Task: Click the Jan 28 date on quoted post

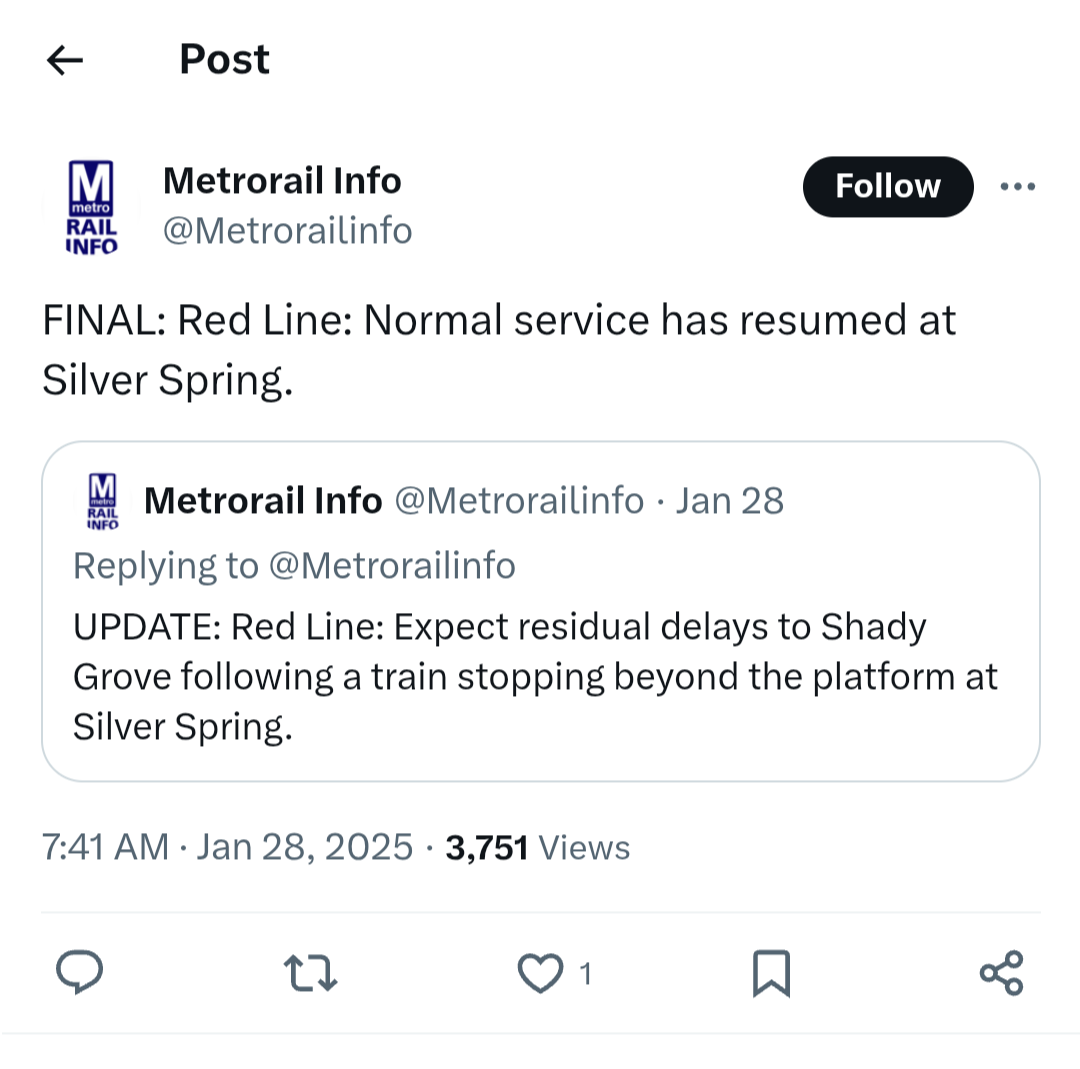Action: 729,500
